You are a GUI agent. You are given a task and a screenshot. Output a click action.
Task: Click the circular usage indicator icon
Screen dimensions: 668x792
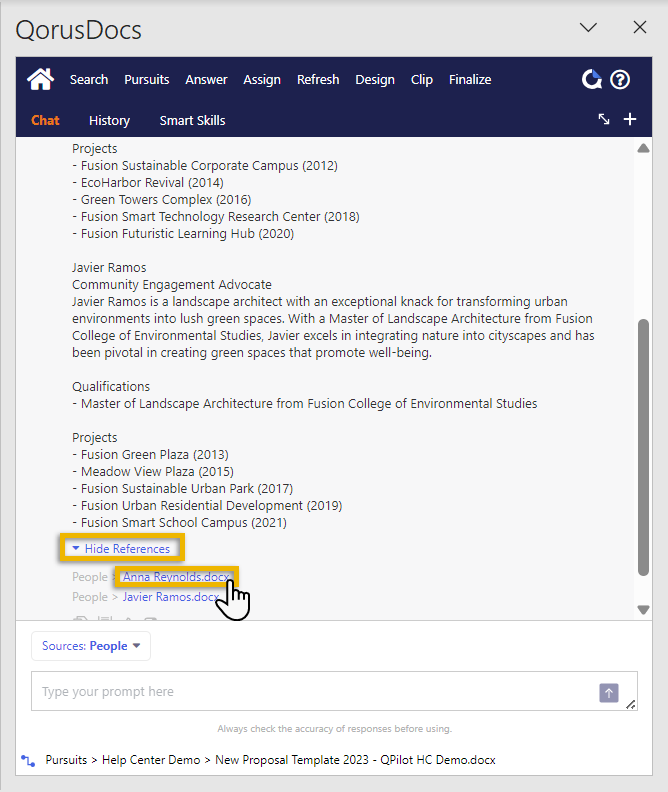[593, 79]
